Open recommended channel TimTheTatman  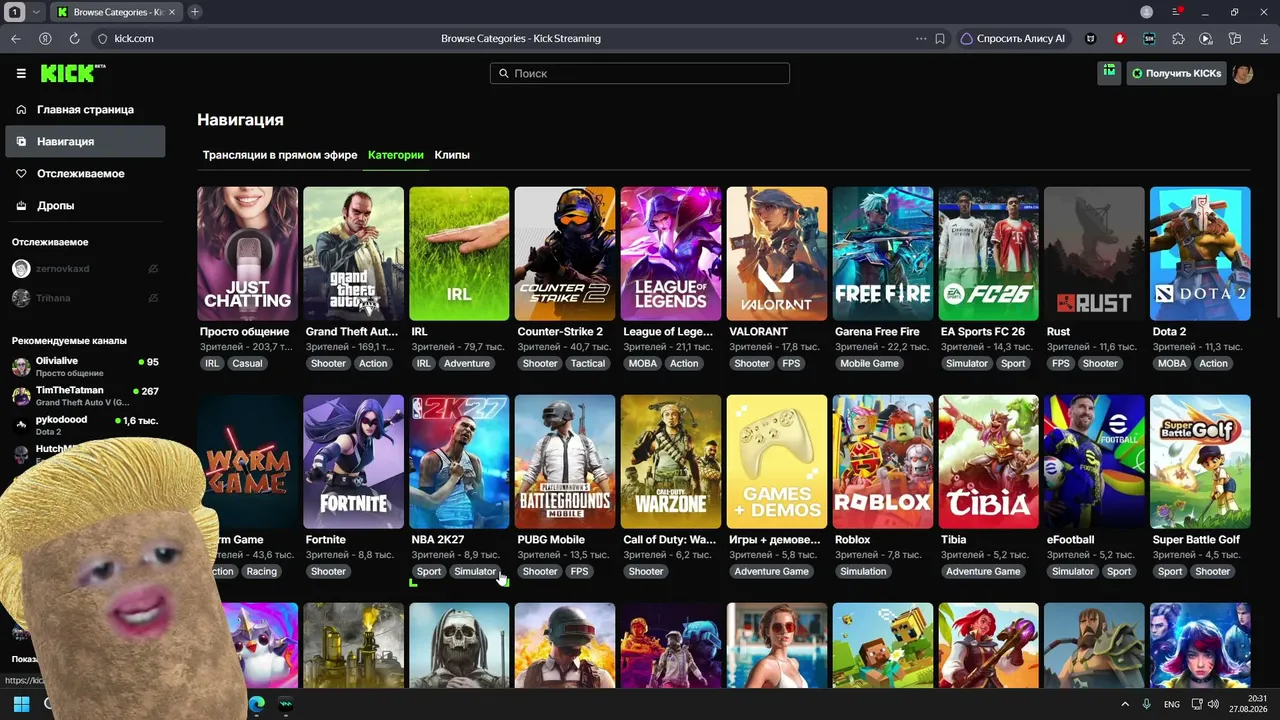pos(85,396)
